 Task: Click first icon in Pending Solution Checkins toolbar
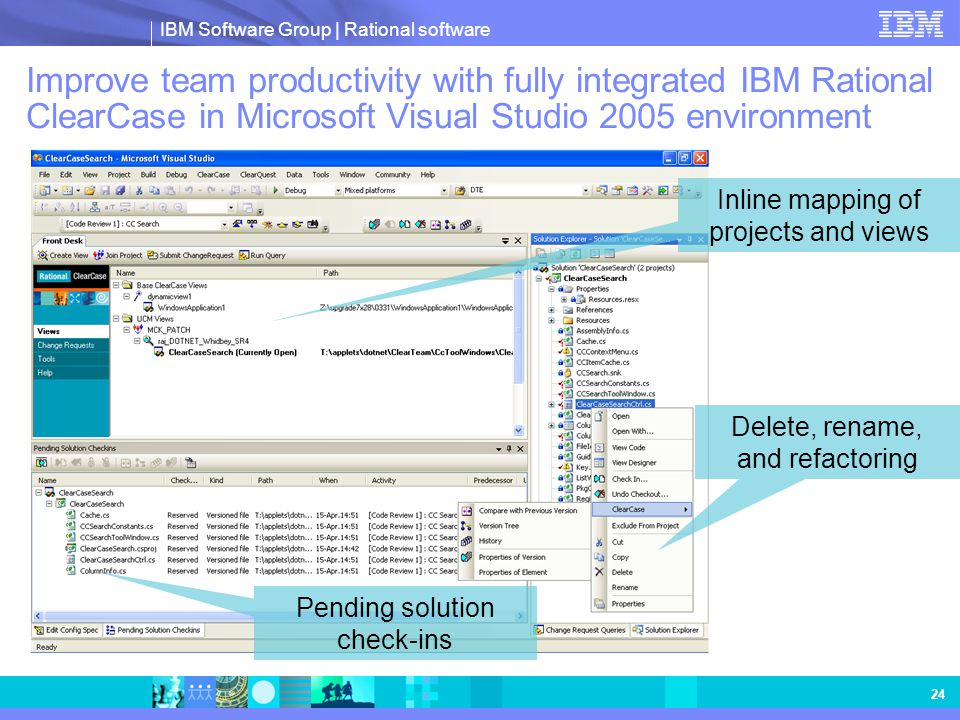point(41,463)
